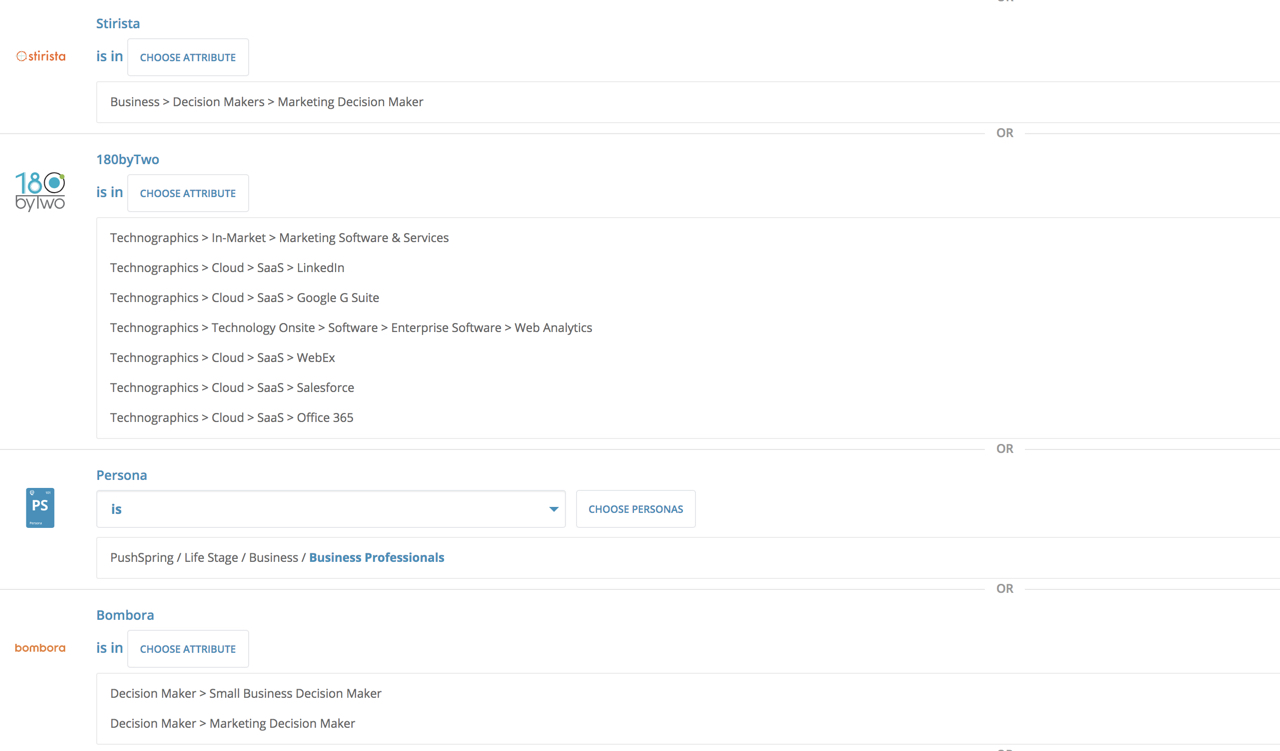Image resolution: width=1280 pixels, height=751 pixels.
Task: Open the Persona 'is' dropdown
Action: [331, 509]
